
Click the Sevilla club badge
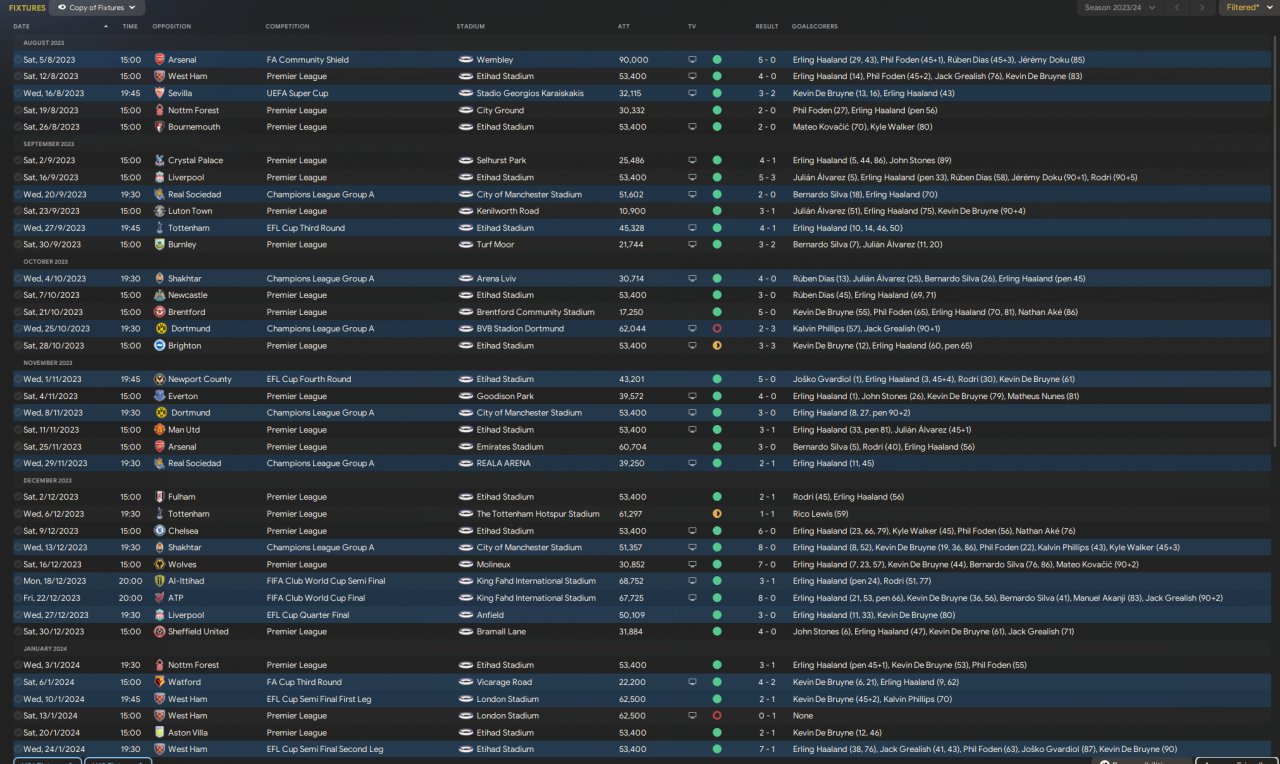pos(160,93)
